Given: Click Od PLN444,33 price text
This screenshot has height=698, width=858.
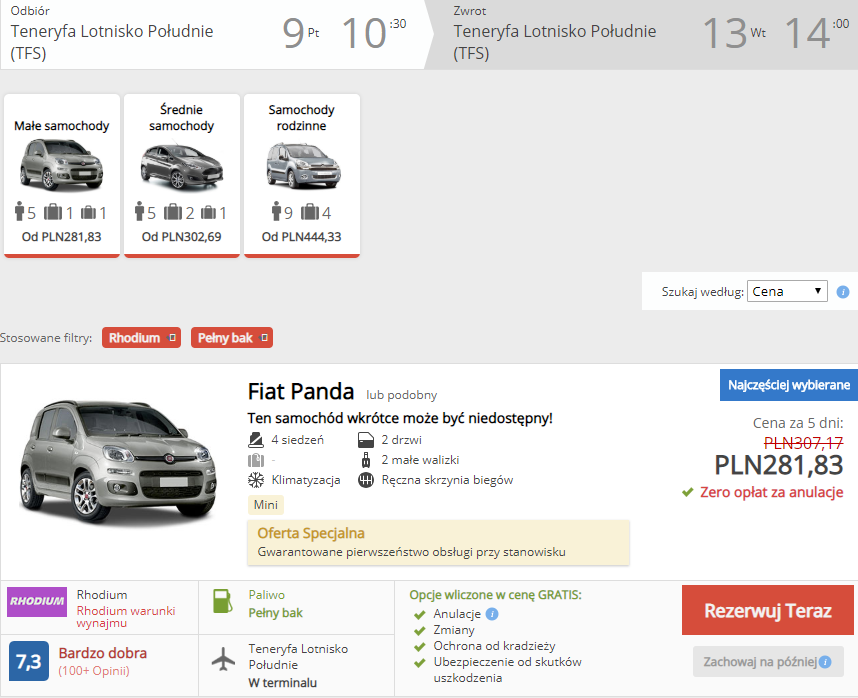Looking at the screenshot, I should tap(302, 237).
